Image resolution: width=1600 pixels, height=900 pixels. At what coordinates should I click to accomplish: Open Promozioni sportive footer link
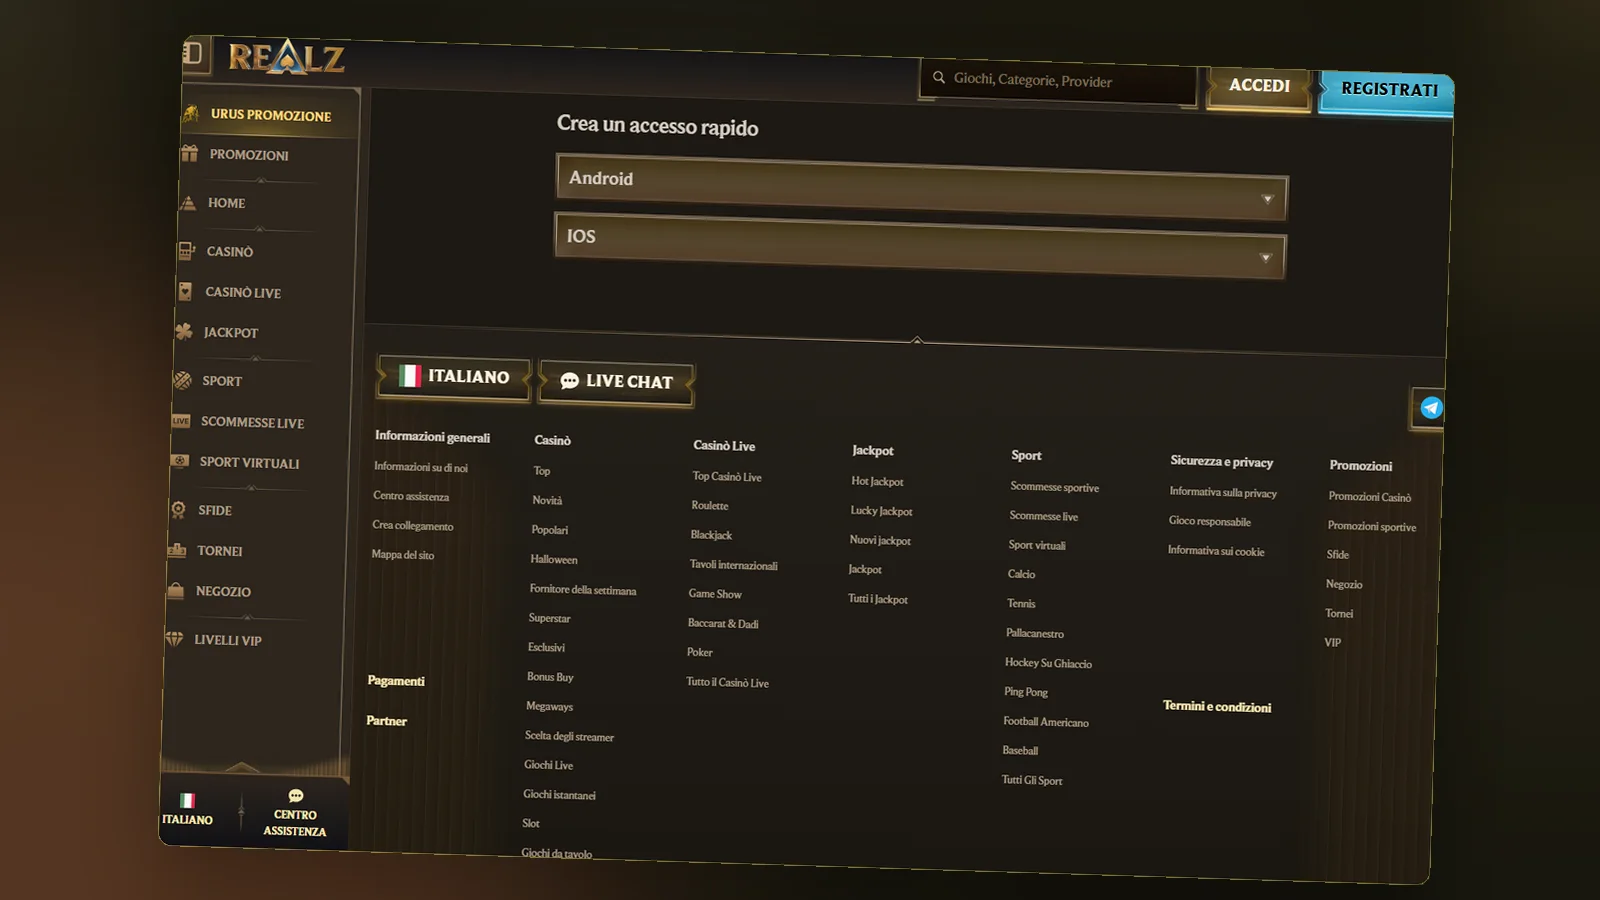1372,526
